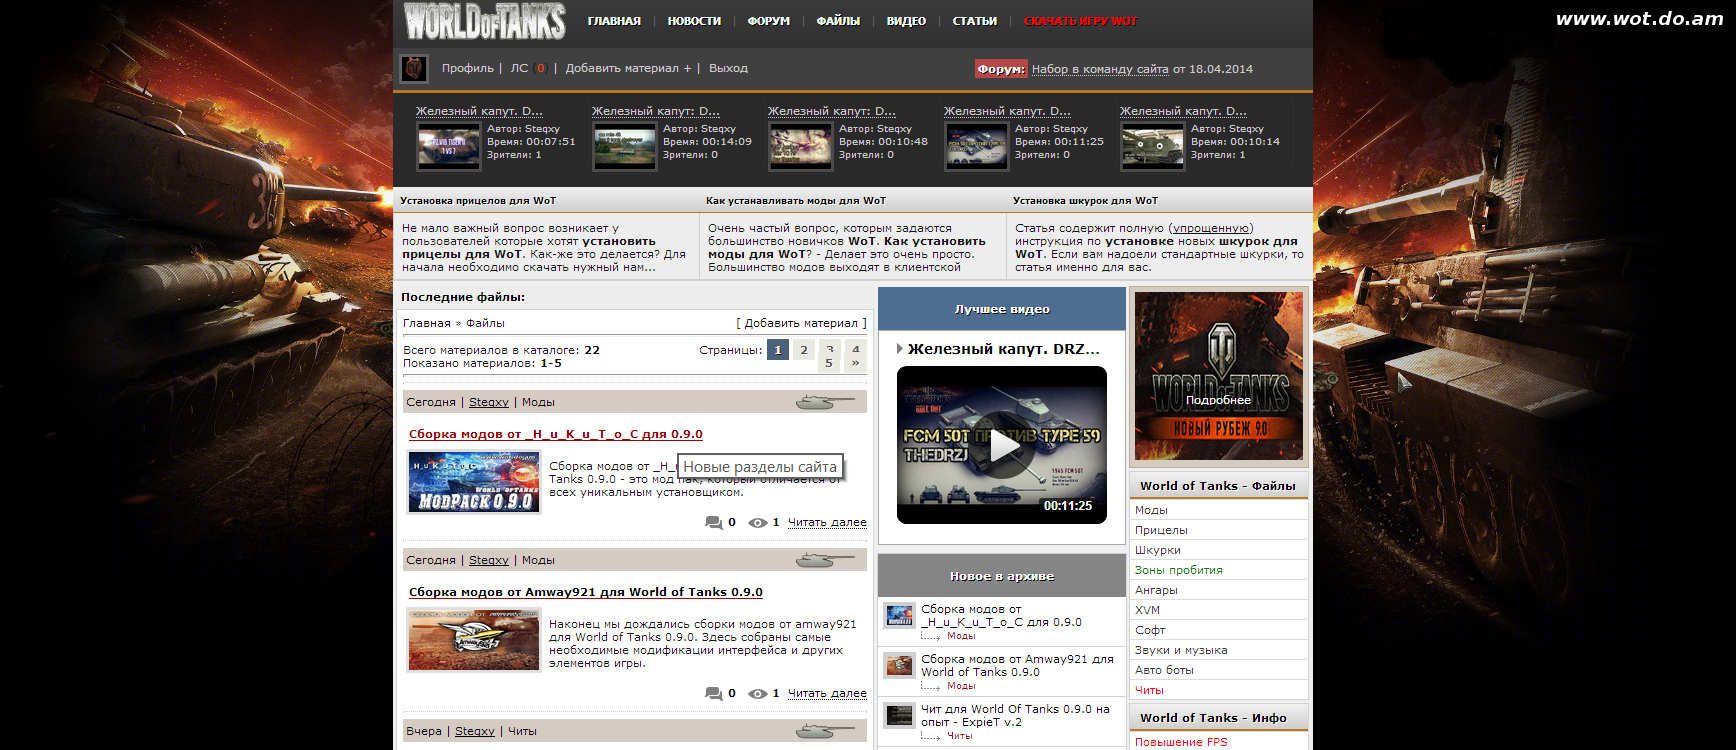Click the red СКАЧАТЬ ИГРУ WOT link
Image resolution: width=1736 pixels, height=750 pixels.
(x=1080, y=21)
